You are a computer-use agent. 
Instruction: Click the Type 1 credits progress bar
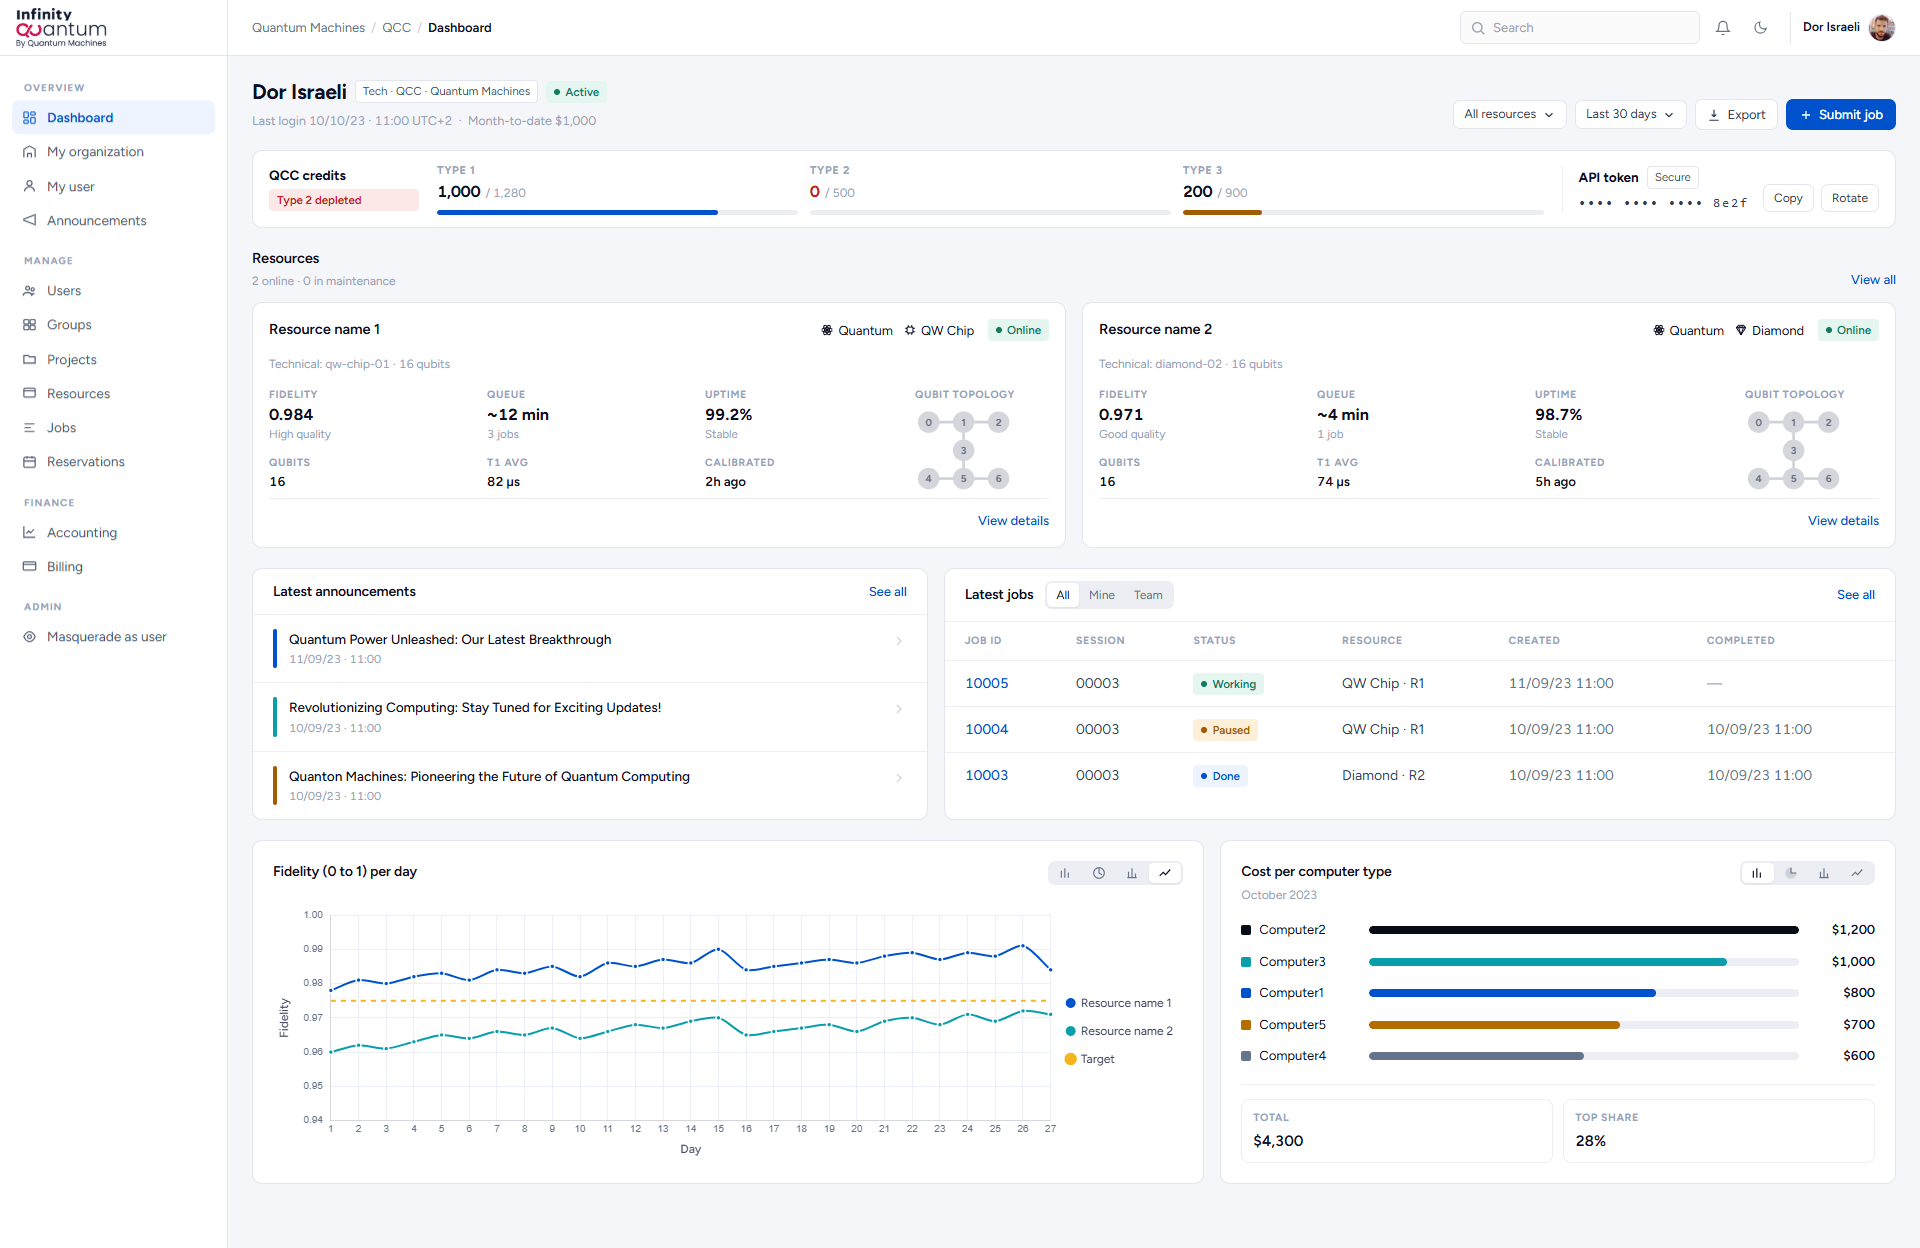617,212
